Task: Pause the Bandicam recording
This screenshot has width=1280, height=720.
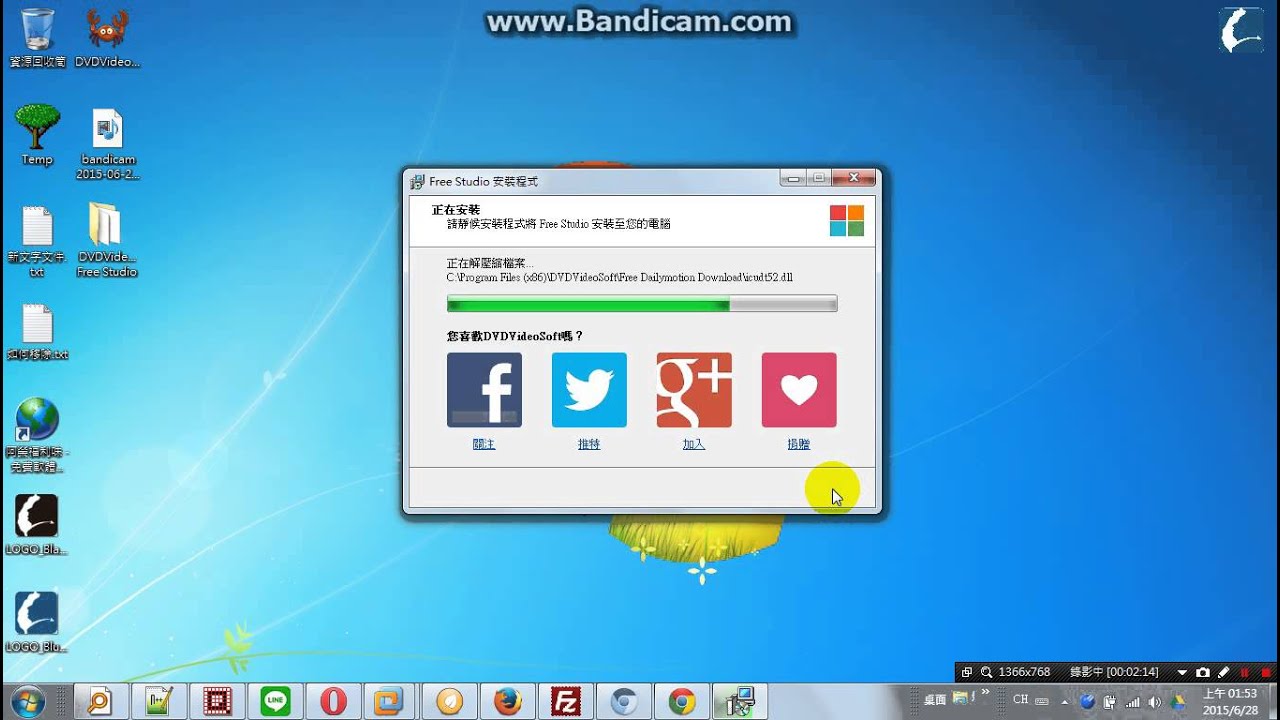Action: click(1245, 672)
